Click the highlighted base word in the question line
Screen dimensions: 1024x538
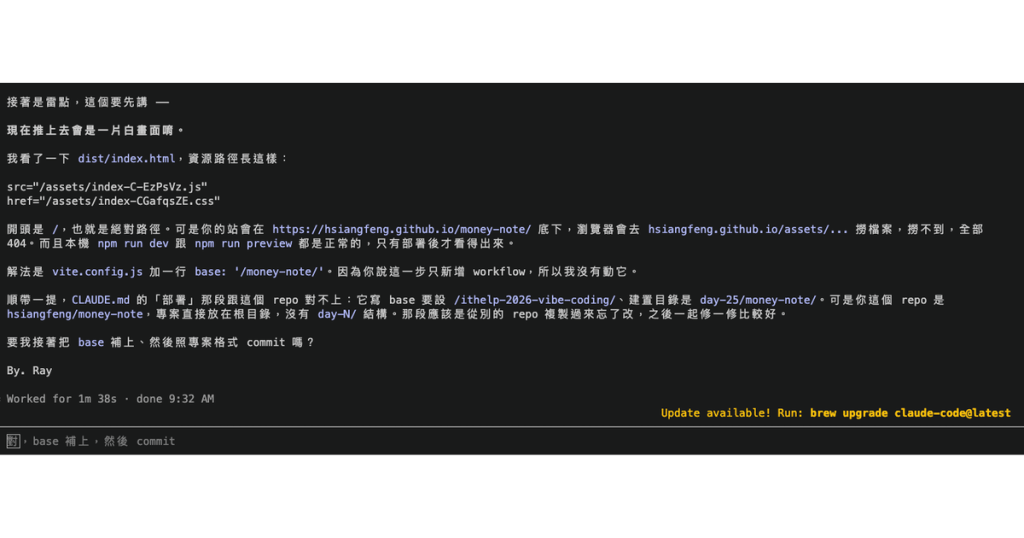point(91,343)
